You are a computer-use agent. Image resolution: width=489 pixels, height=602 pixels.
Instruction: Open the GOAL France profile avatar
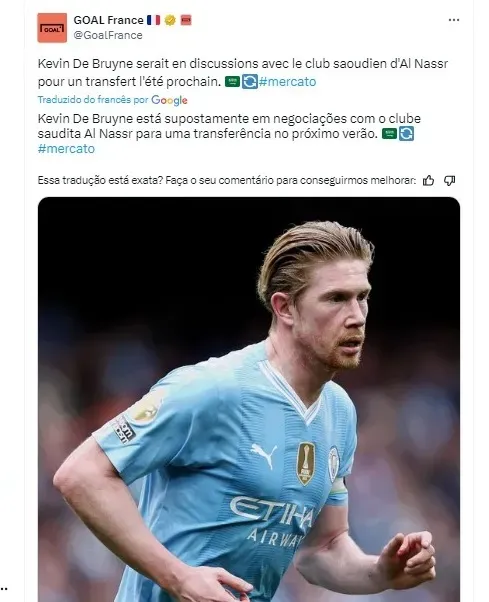click(x=52, y=28)
